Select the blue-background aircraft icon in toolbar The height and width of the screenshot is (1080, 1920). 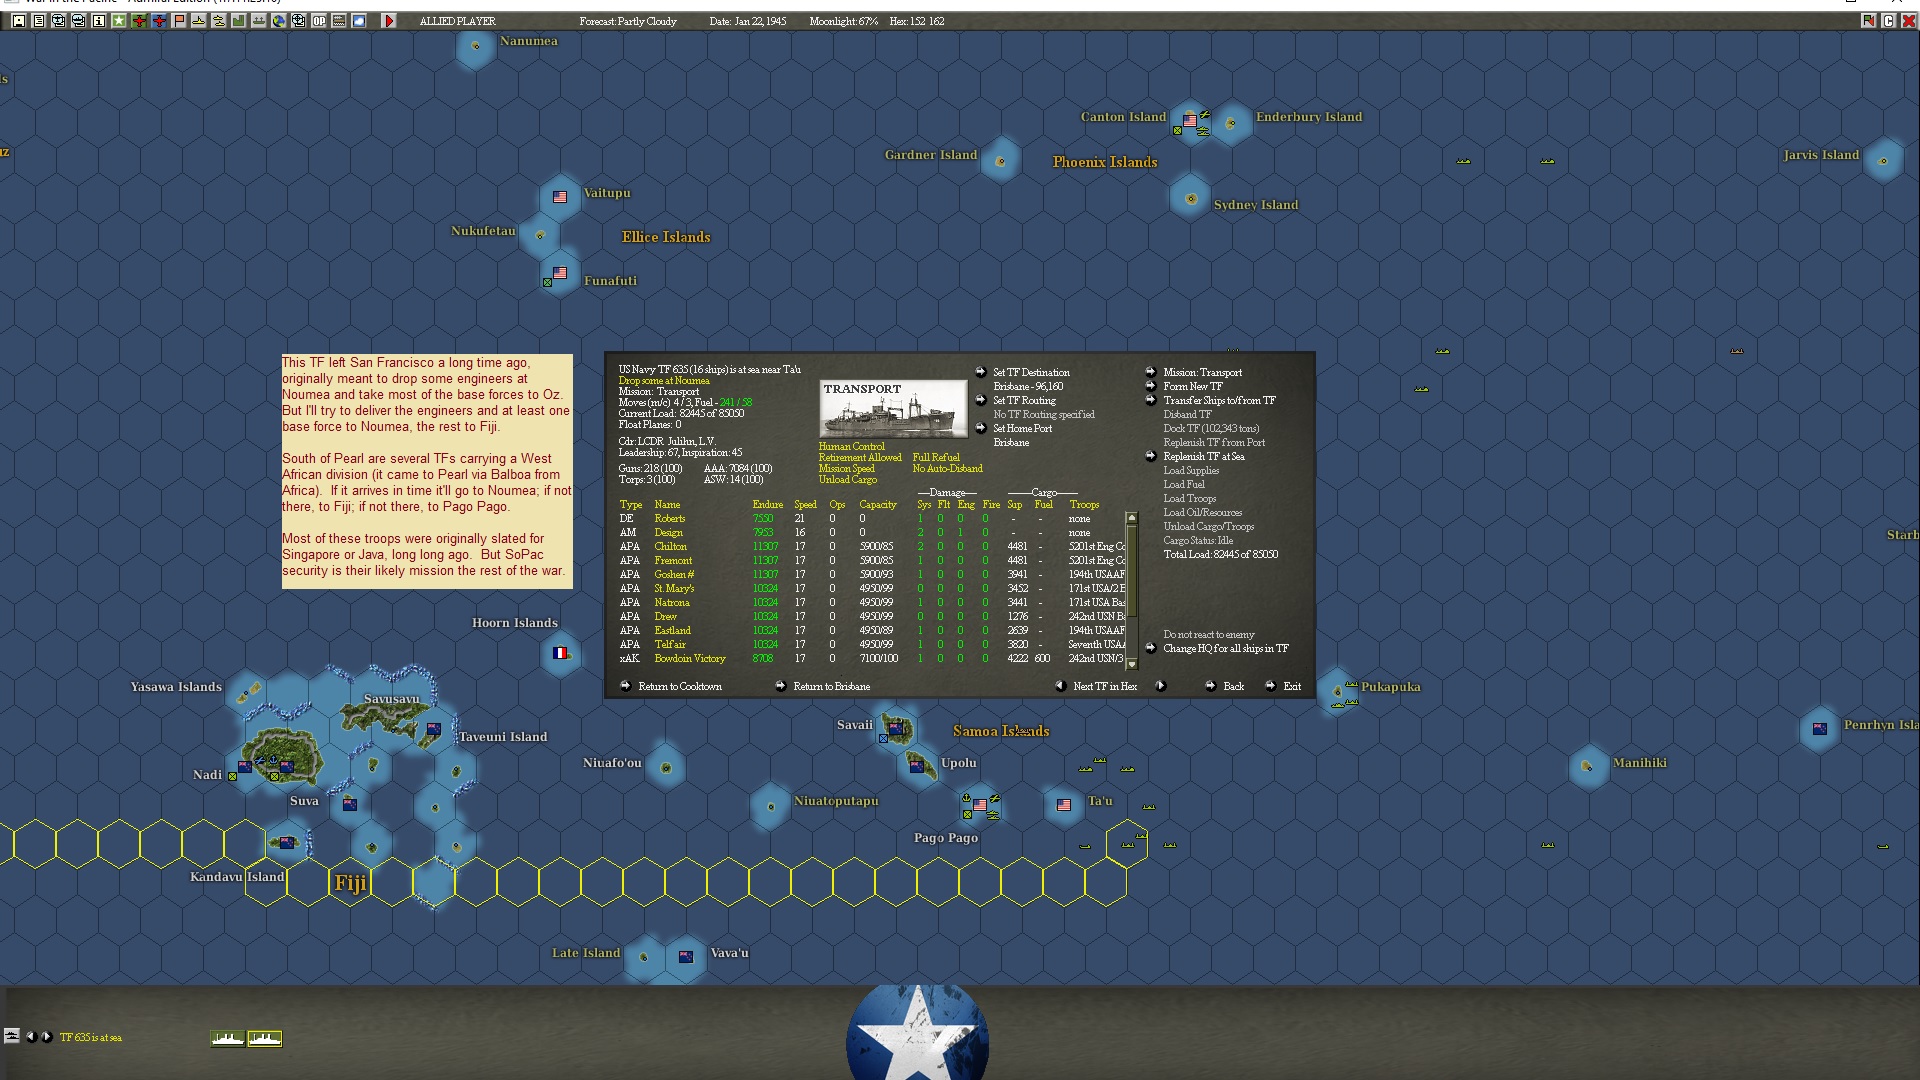tap(159, 21)
